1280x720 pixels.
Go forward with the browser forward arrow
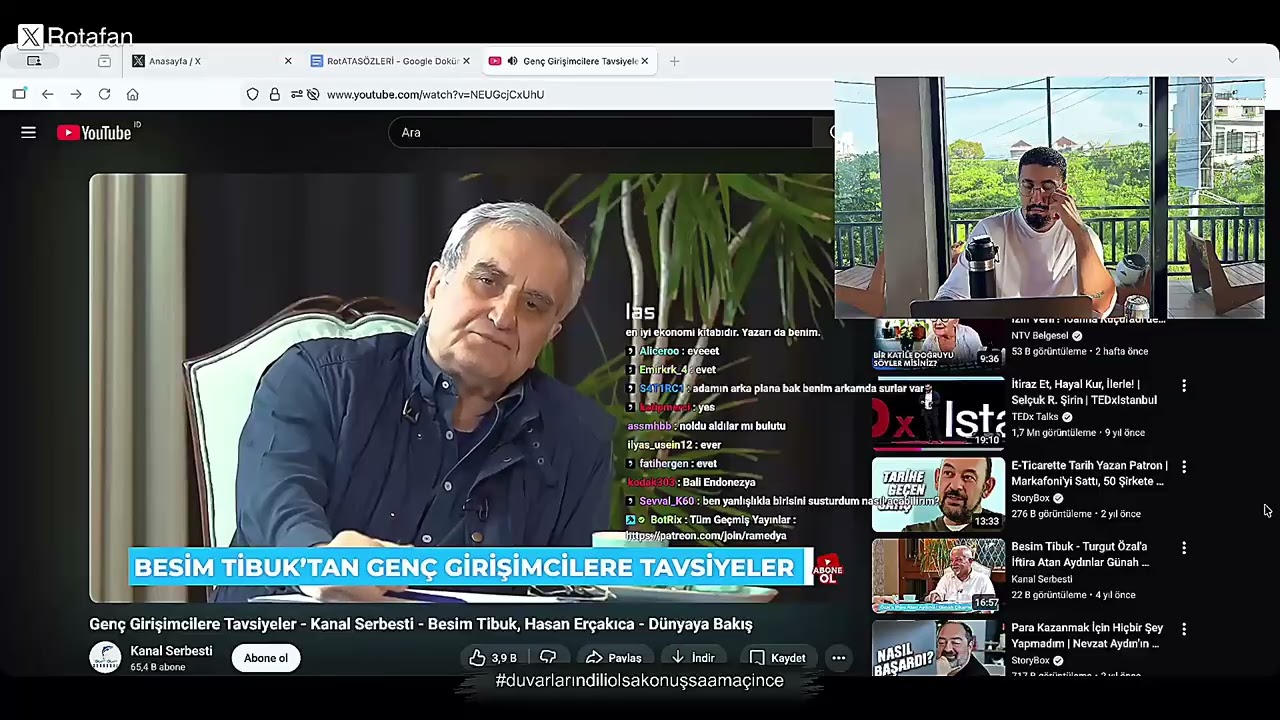(76, 94)
